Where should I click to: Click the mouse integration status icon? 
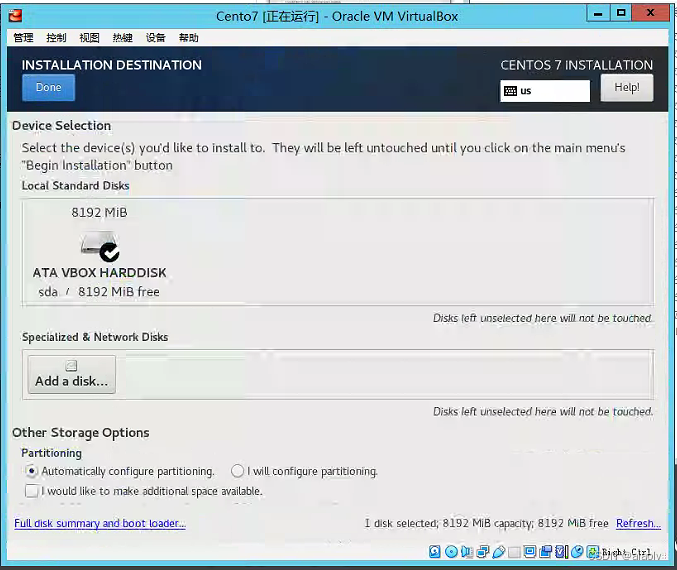coord(577,551)
